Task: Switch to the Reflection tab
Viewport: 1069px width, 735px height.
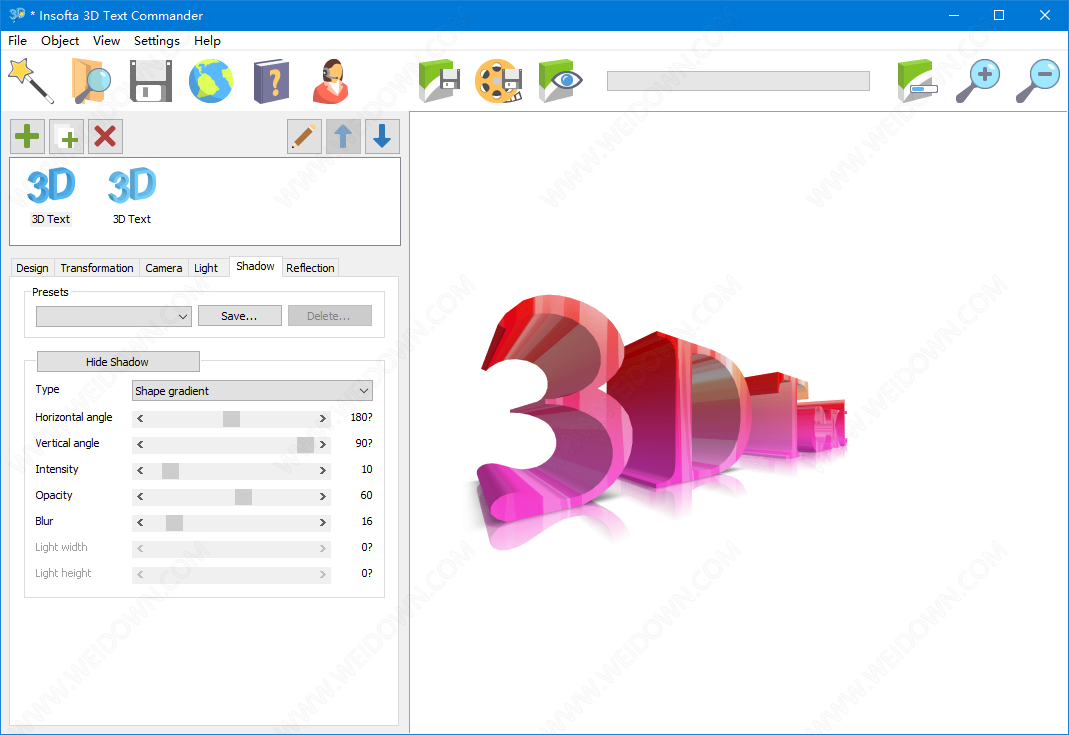Action: pos(310,268)
